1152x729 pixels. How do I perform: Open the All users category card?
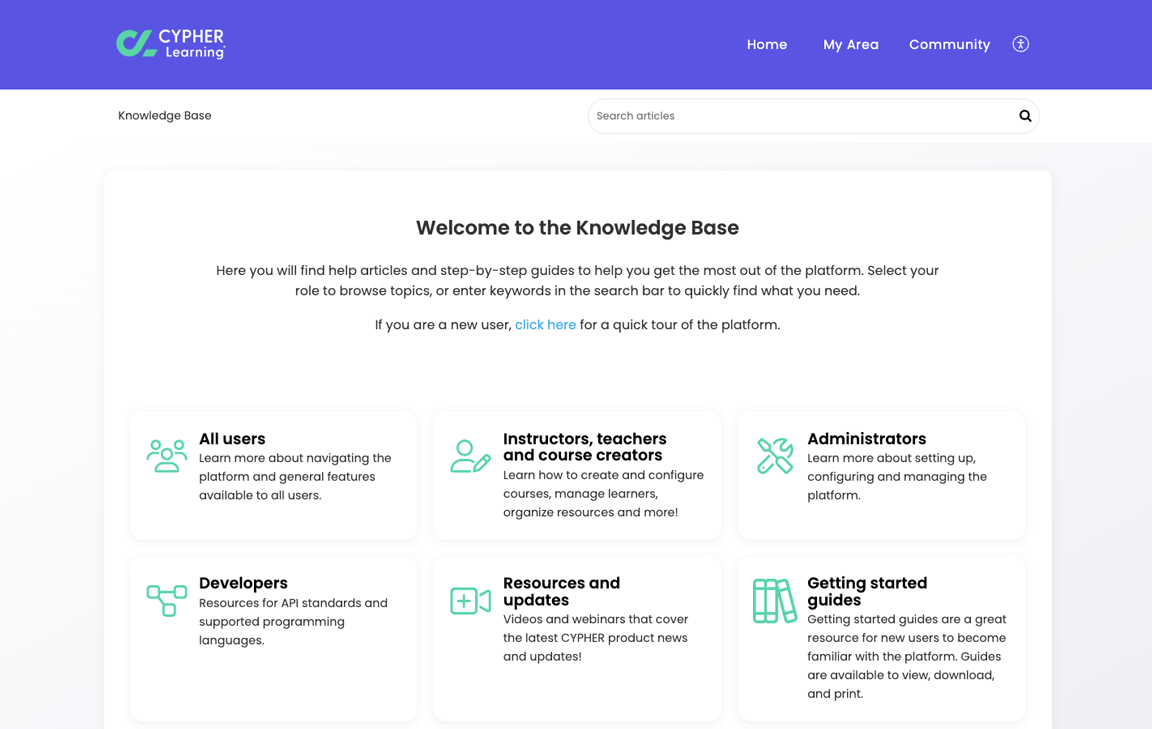click(272, 475)
